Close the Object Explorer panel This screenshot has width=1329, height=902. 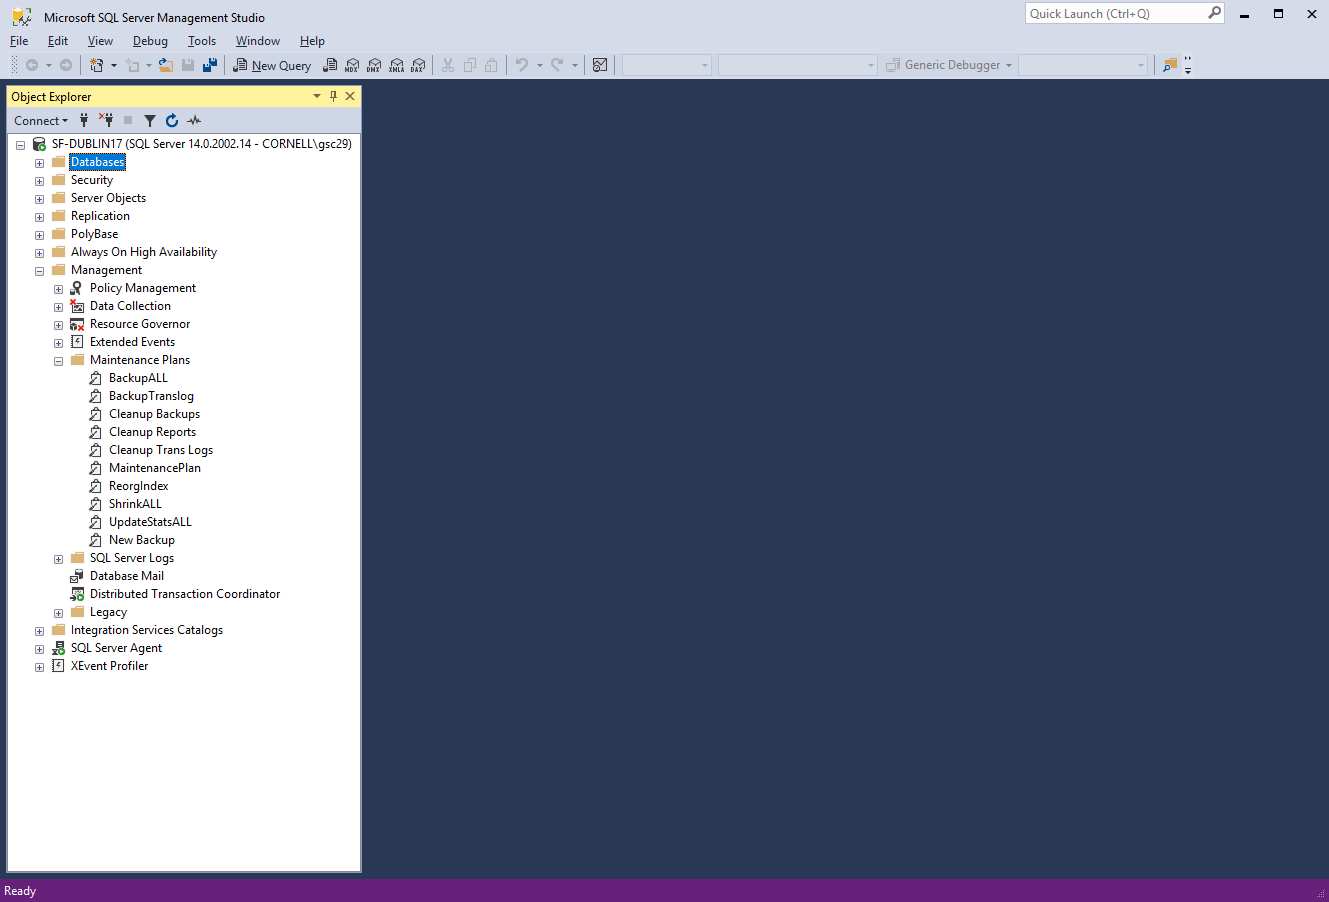click(350, 96)
